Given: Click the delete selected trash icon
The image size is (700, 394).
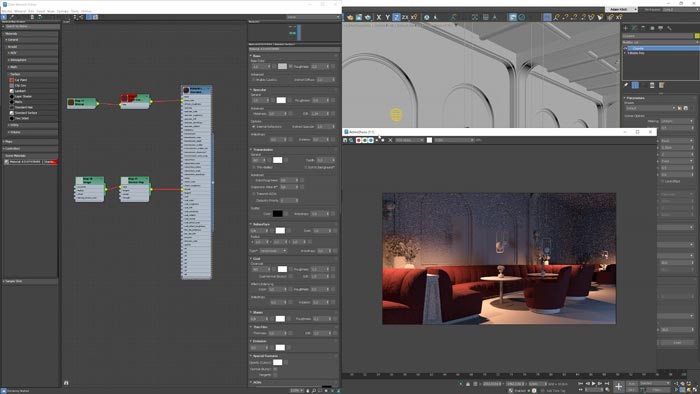Looking at the screenshot, I should [x=32, y=17].
